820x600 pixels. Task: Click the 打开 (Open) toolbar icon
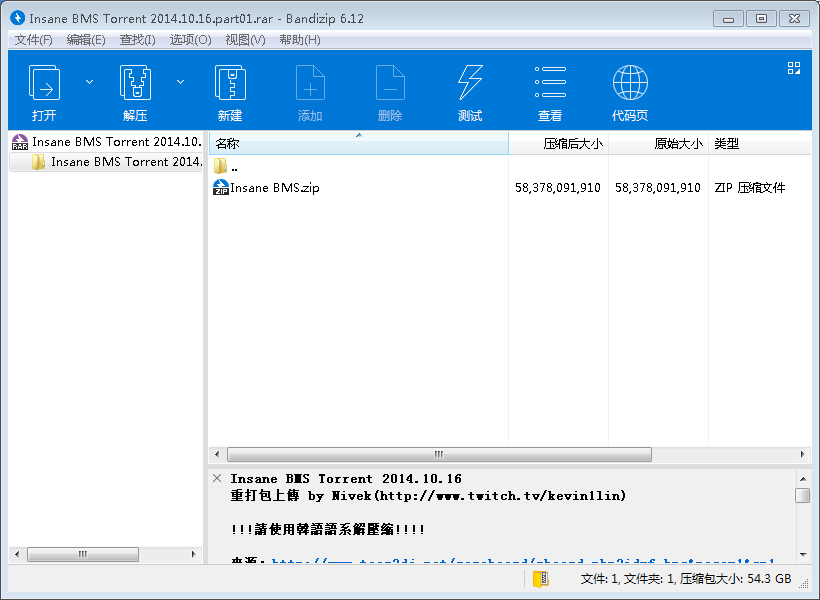click(x=44, y=83)
